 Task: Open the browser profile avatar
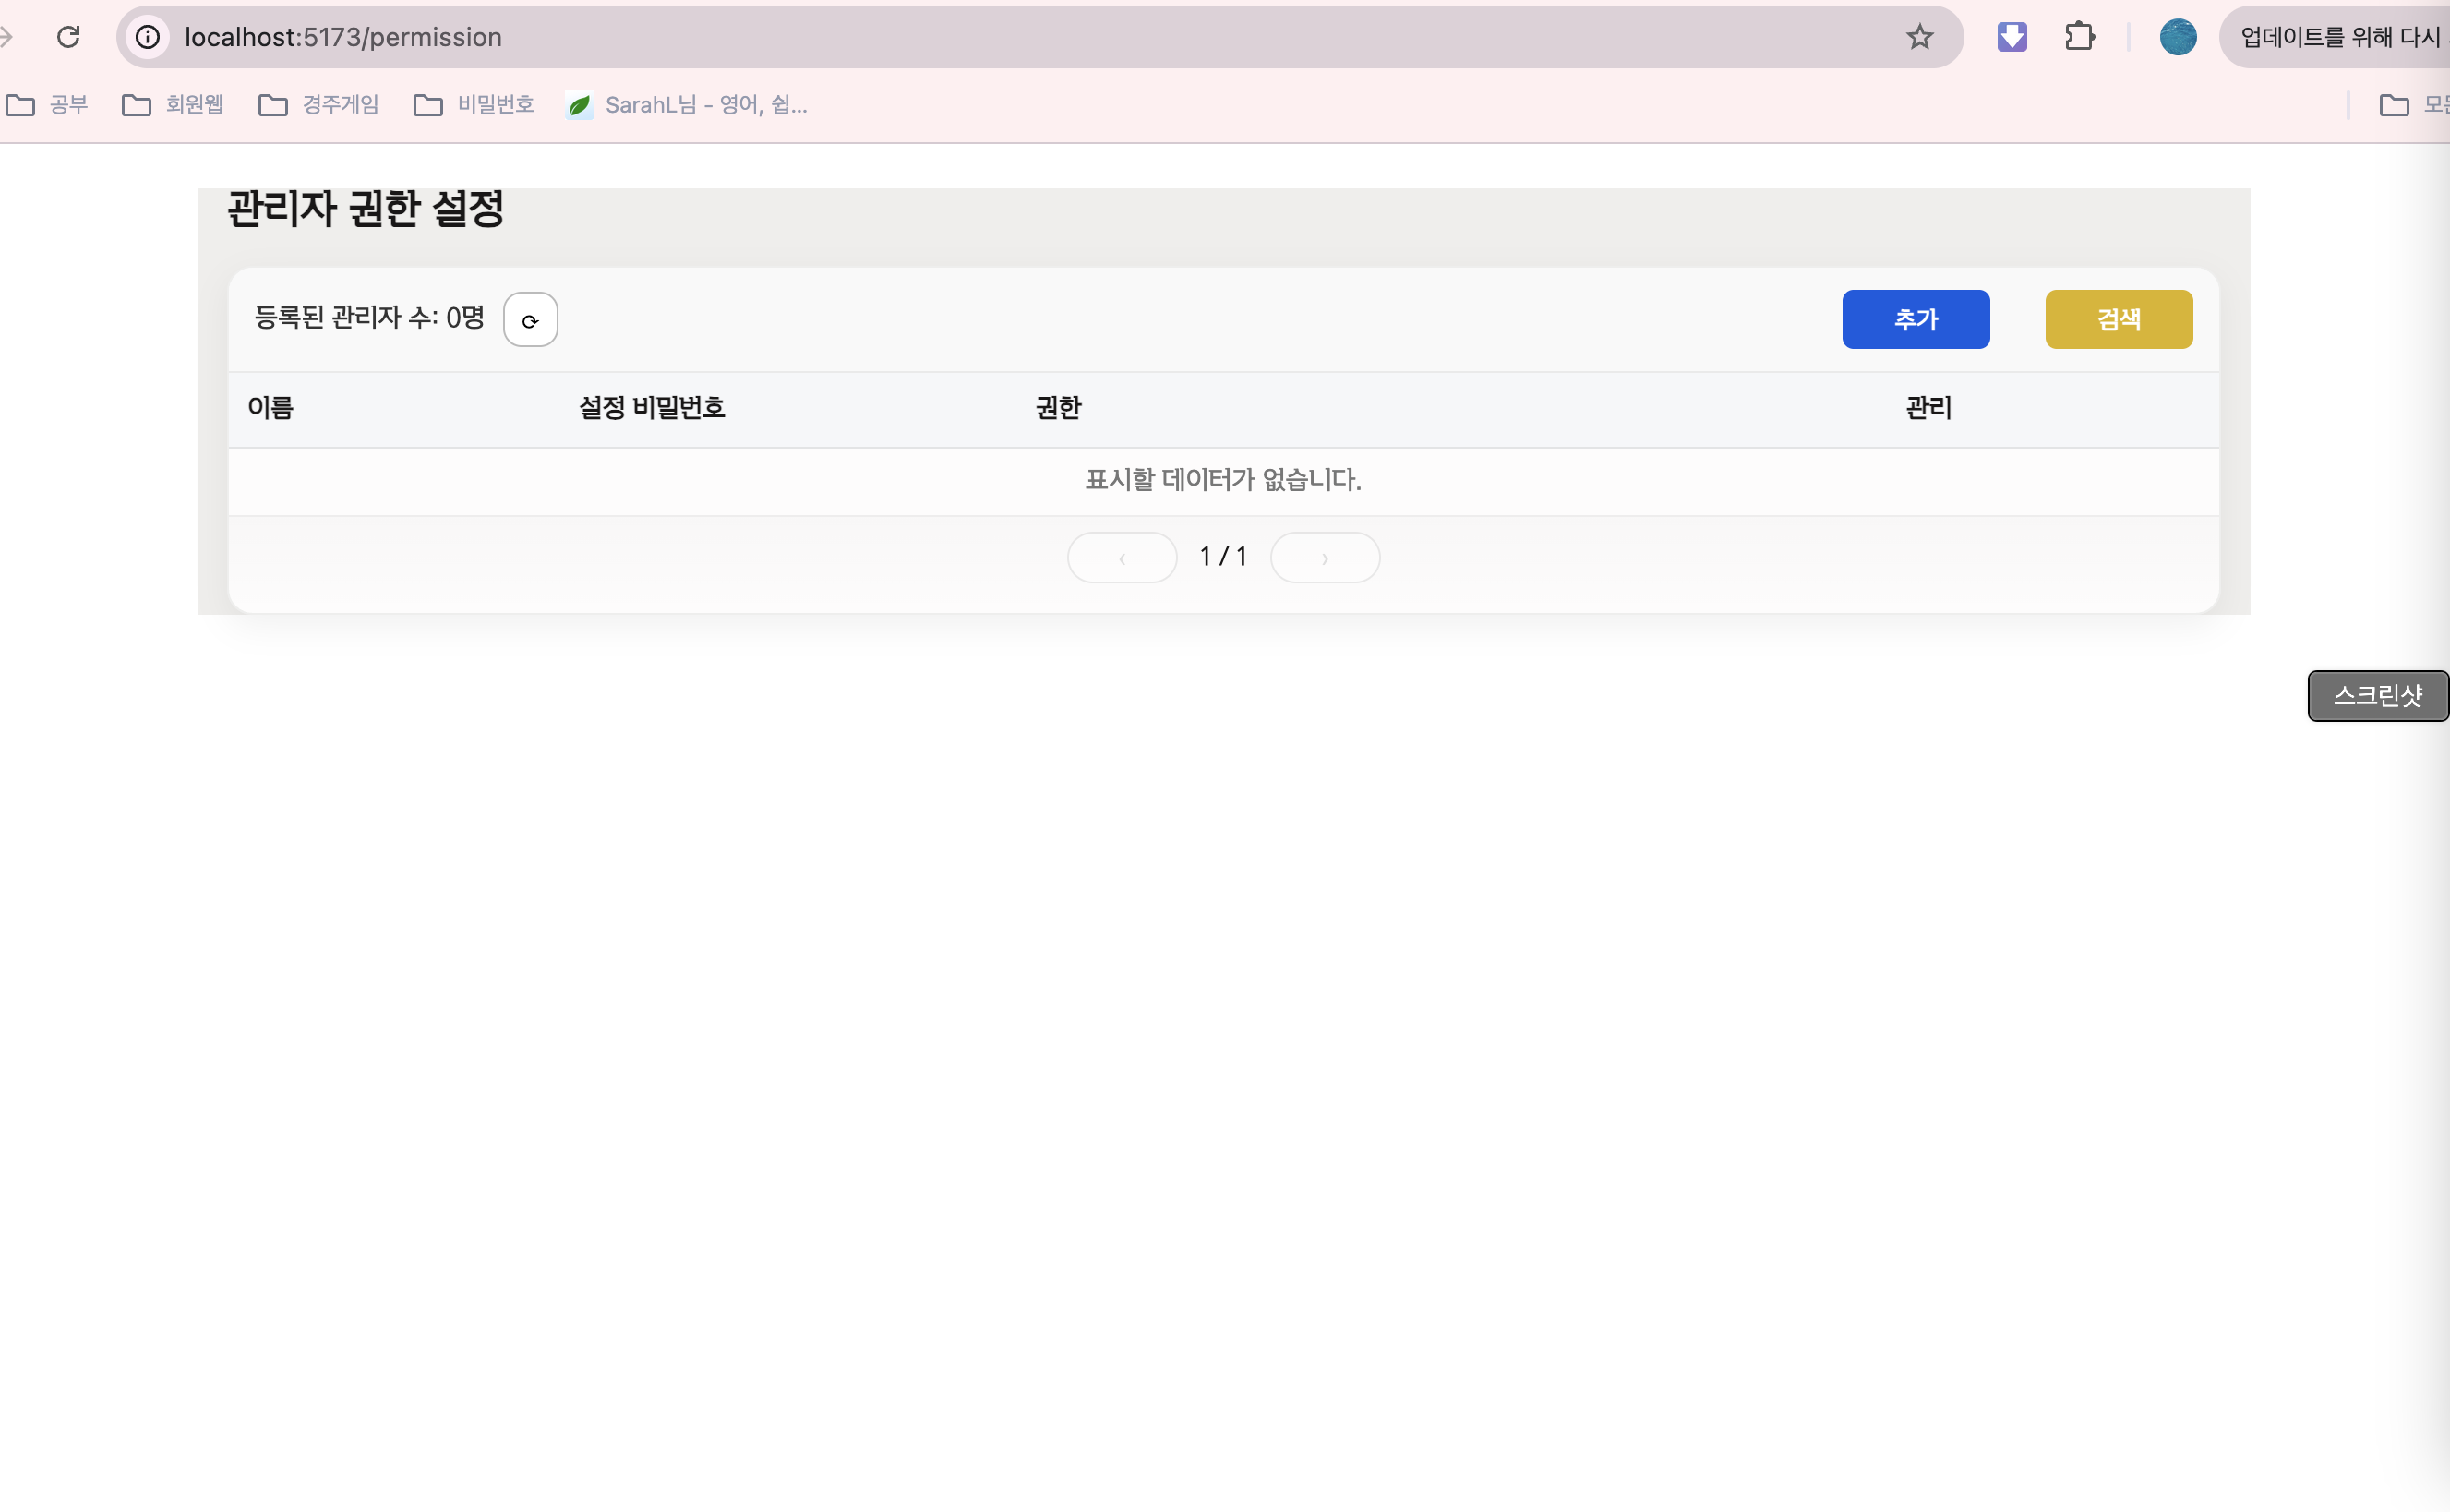pos(2177,37)
